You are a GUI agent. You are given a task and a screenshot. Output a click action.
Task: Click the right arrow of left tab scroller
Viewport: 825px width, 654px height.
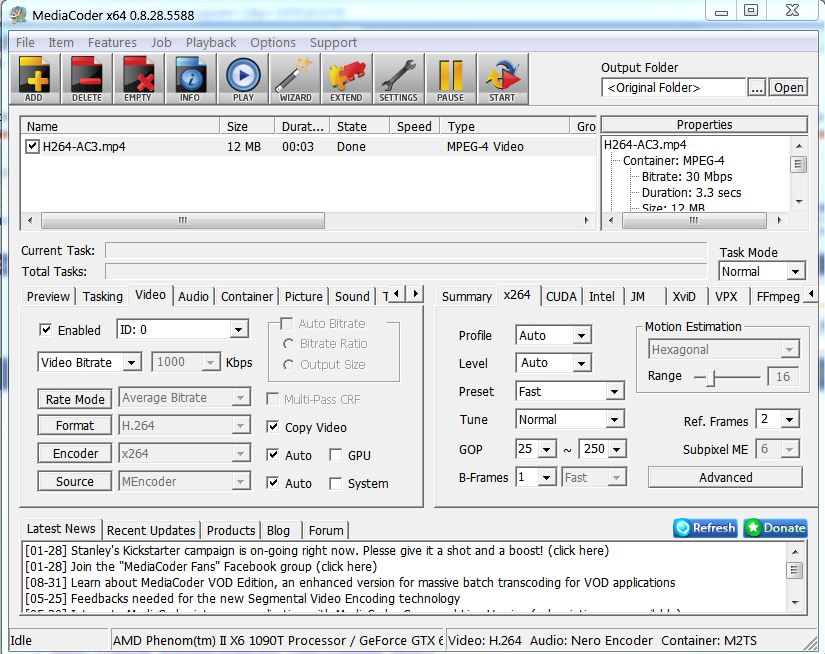pyautogui.click(x=415, y=294)
